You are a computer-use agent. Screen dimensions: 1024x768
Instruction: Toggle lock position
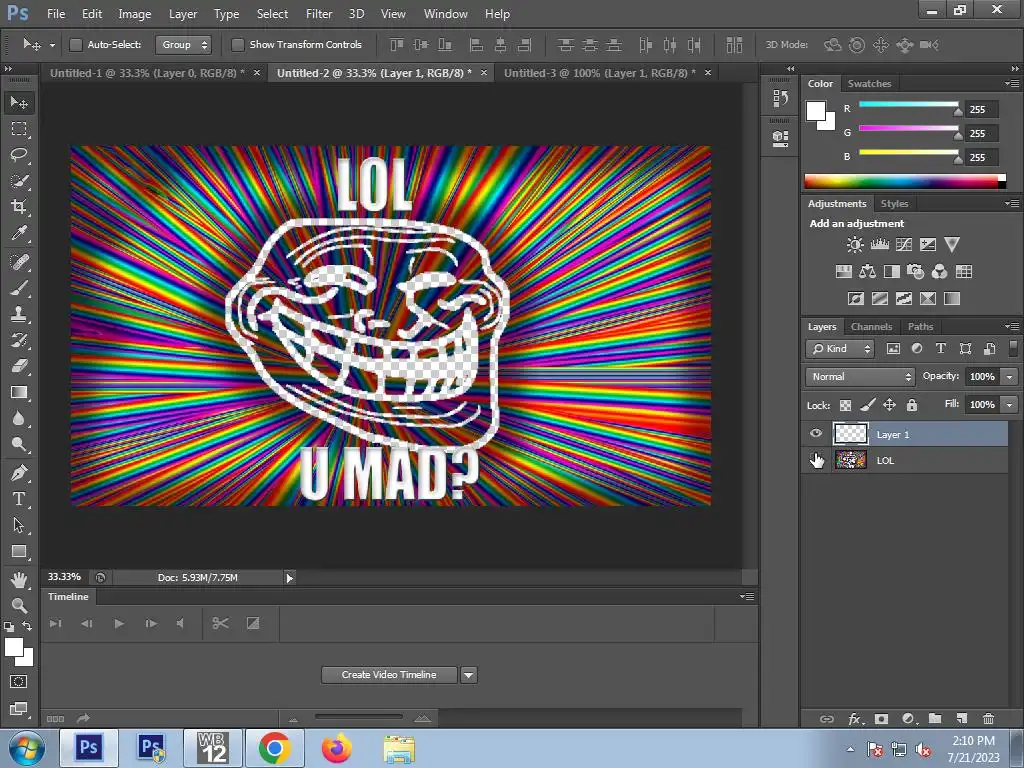[x=889, y=406]
